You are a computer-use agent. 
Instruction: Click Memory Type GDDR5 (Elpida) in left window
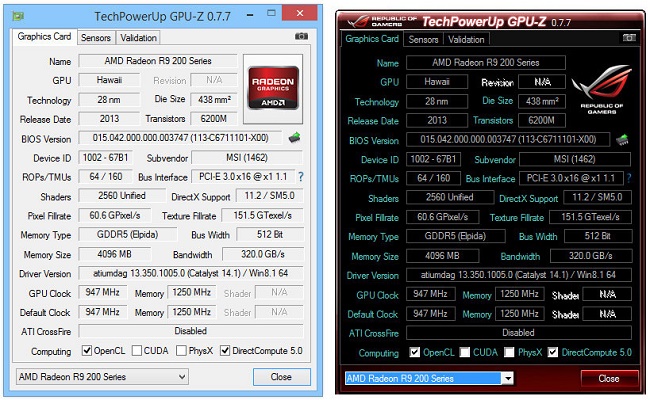tap(128, 234)
